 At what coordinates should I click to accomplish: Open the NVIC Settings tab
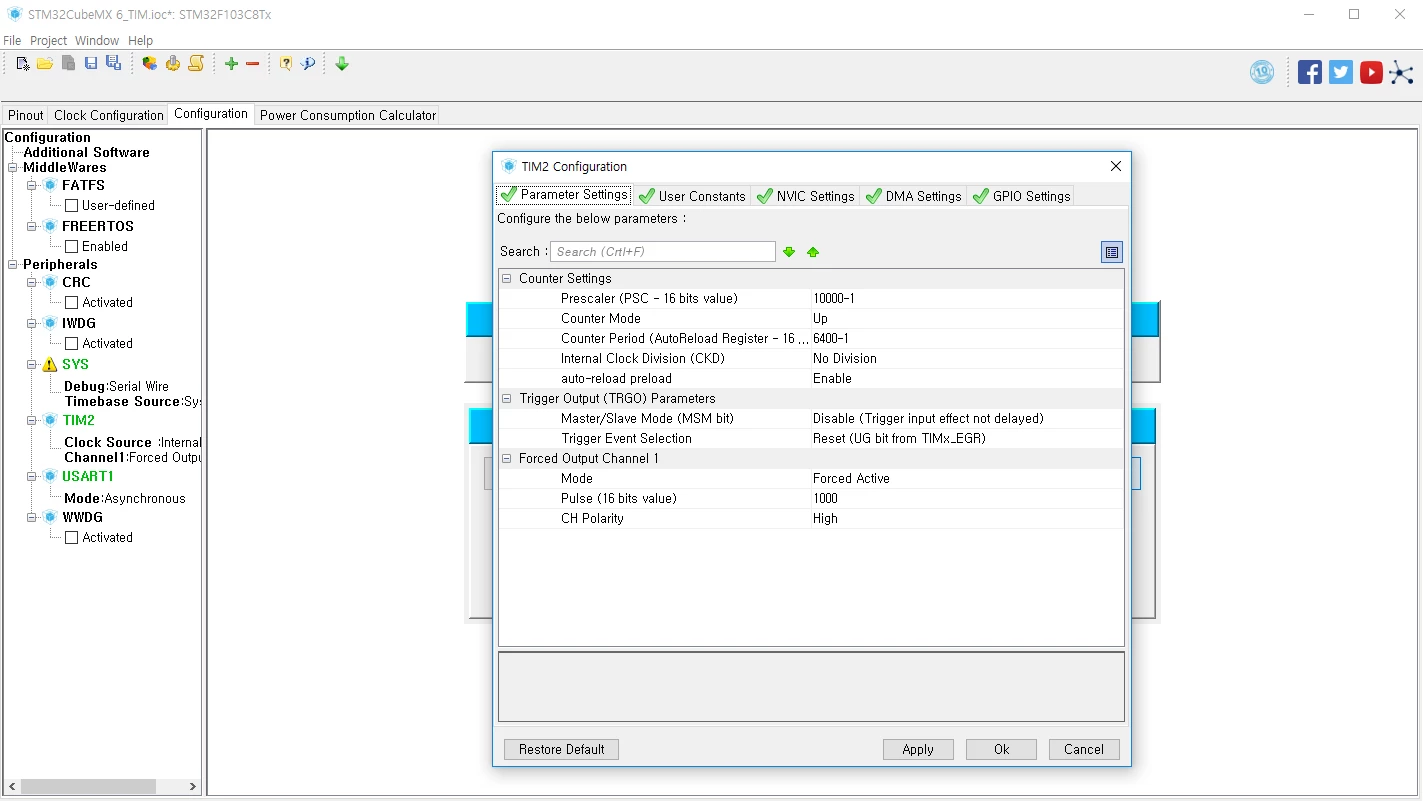[x=805, y=196]
